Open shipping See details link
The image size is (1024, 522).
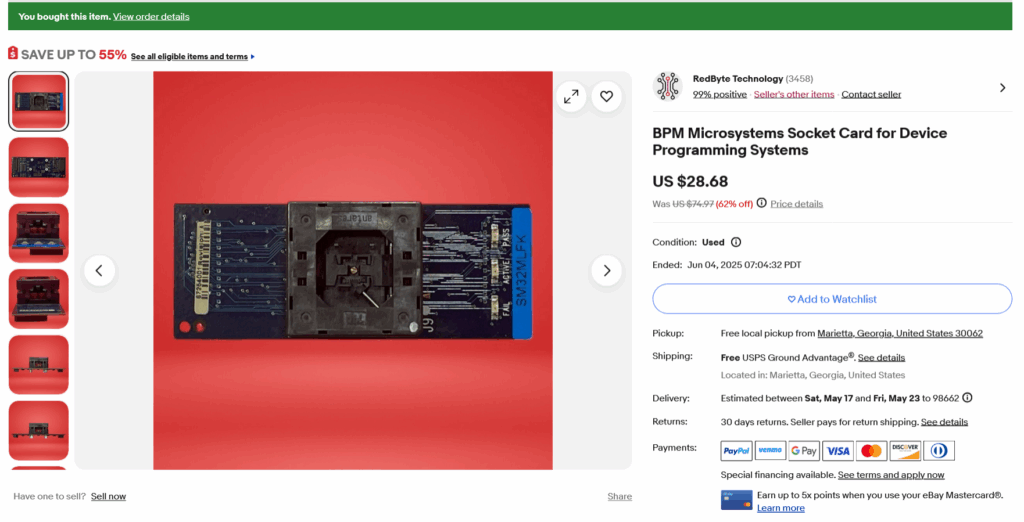tap(882, 357)
